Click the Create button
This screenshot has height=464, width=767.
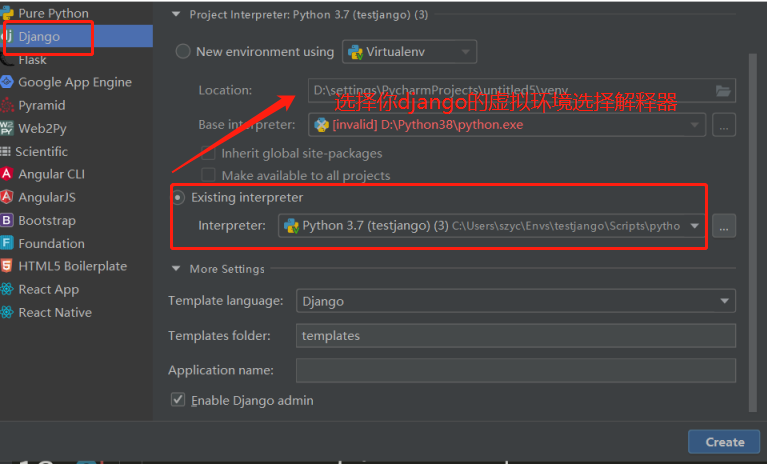pos(725,442)
